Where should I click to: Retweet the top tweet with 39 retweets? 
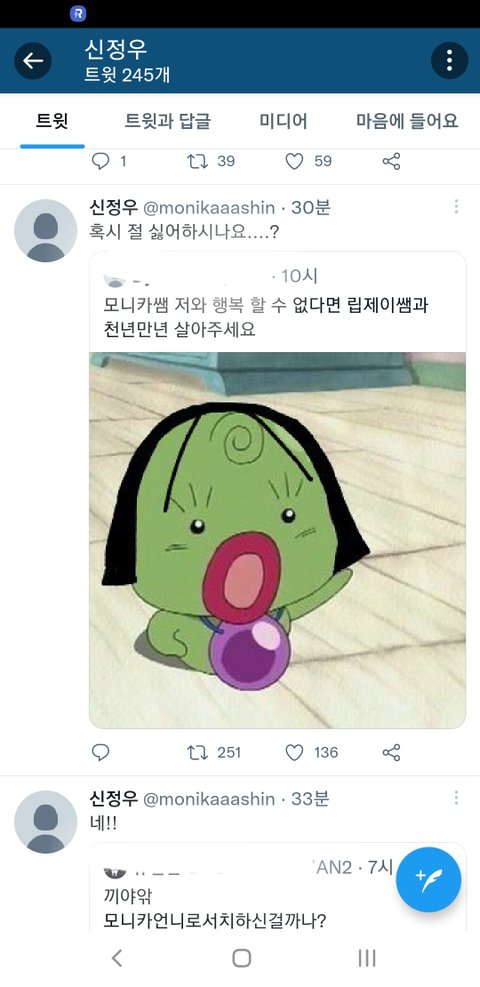[x=198, y=161]
